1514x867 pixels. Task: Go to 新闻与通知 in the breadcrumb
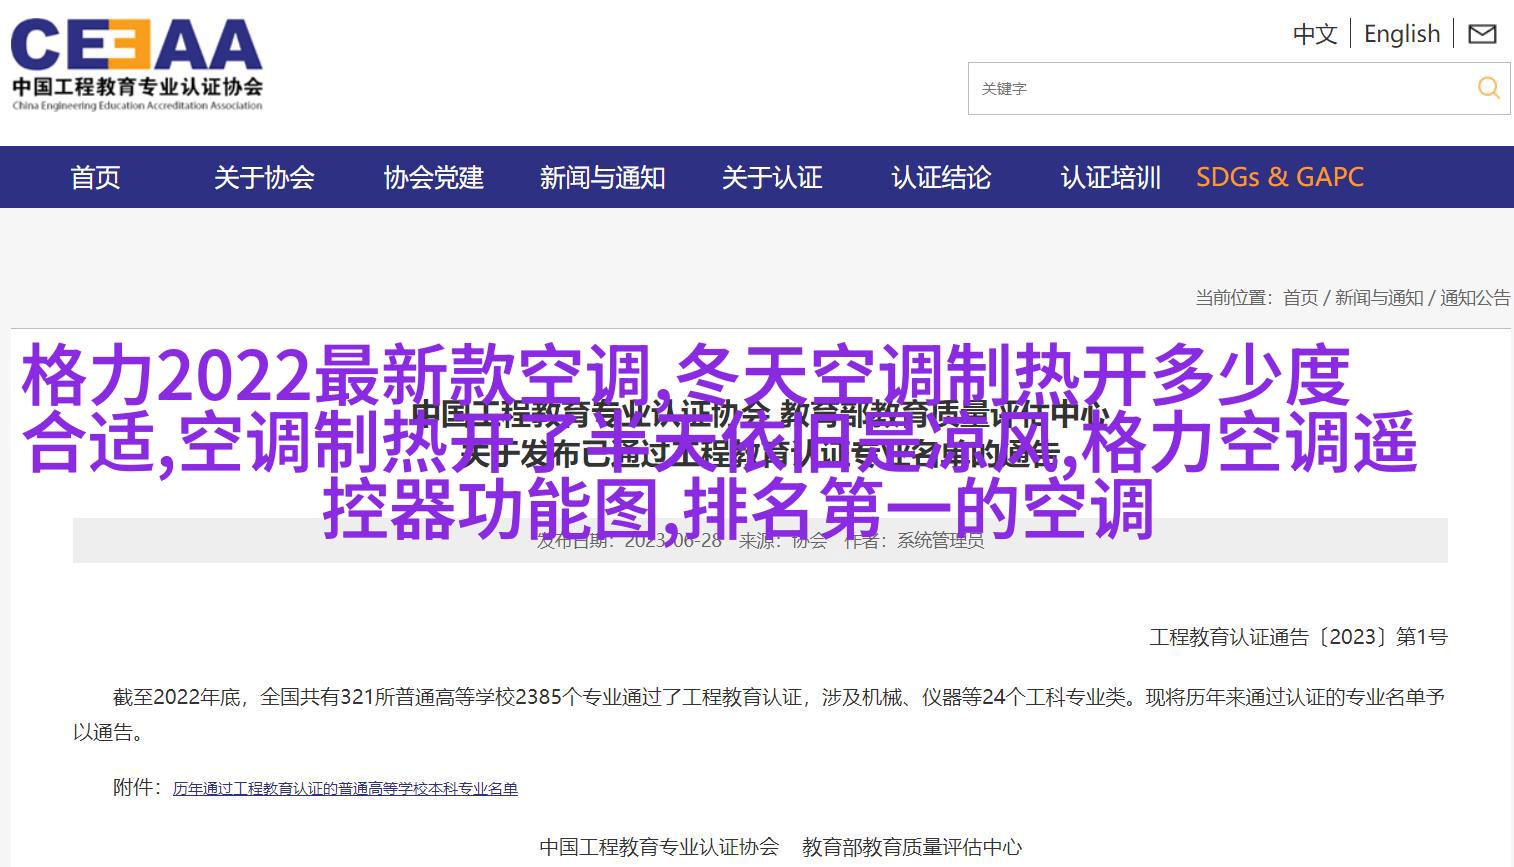pyautogui.click(x=1379, y=298)
